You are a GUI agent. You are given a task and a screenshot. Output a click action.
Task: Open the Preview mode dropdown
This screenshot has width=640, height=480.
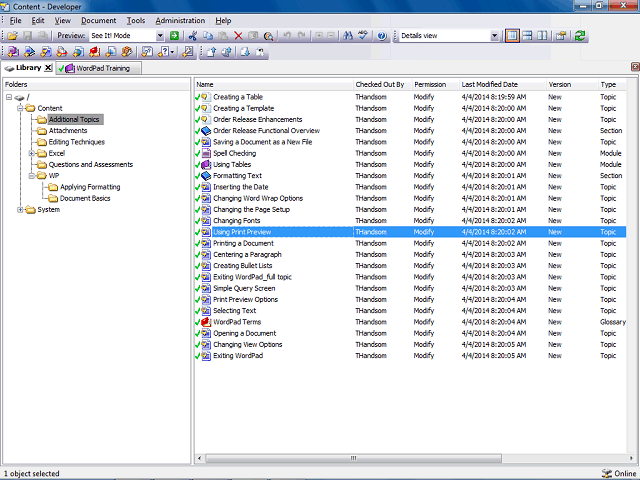tap(160, 36)
